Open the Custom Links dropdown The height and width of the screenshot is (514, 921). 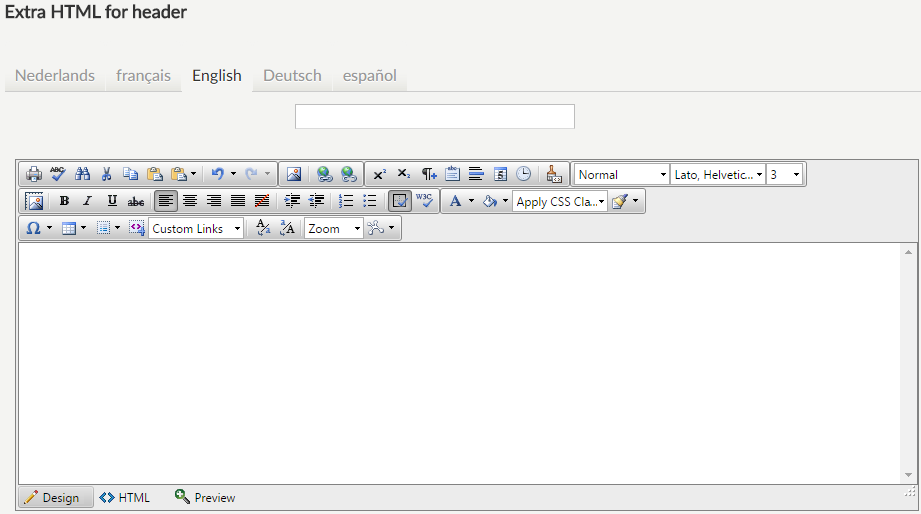tap(196, 229)
